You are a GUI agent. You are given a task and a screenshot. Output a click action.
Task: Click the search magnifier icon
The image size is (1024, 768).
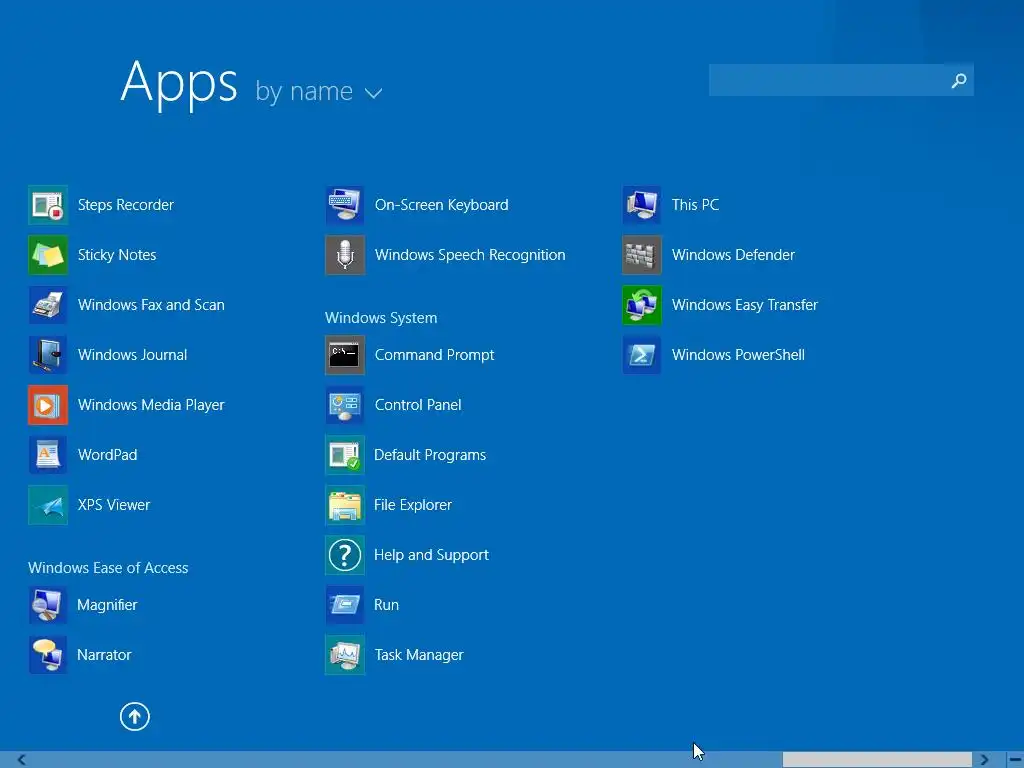(959, 80)
